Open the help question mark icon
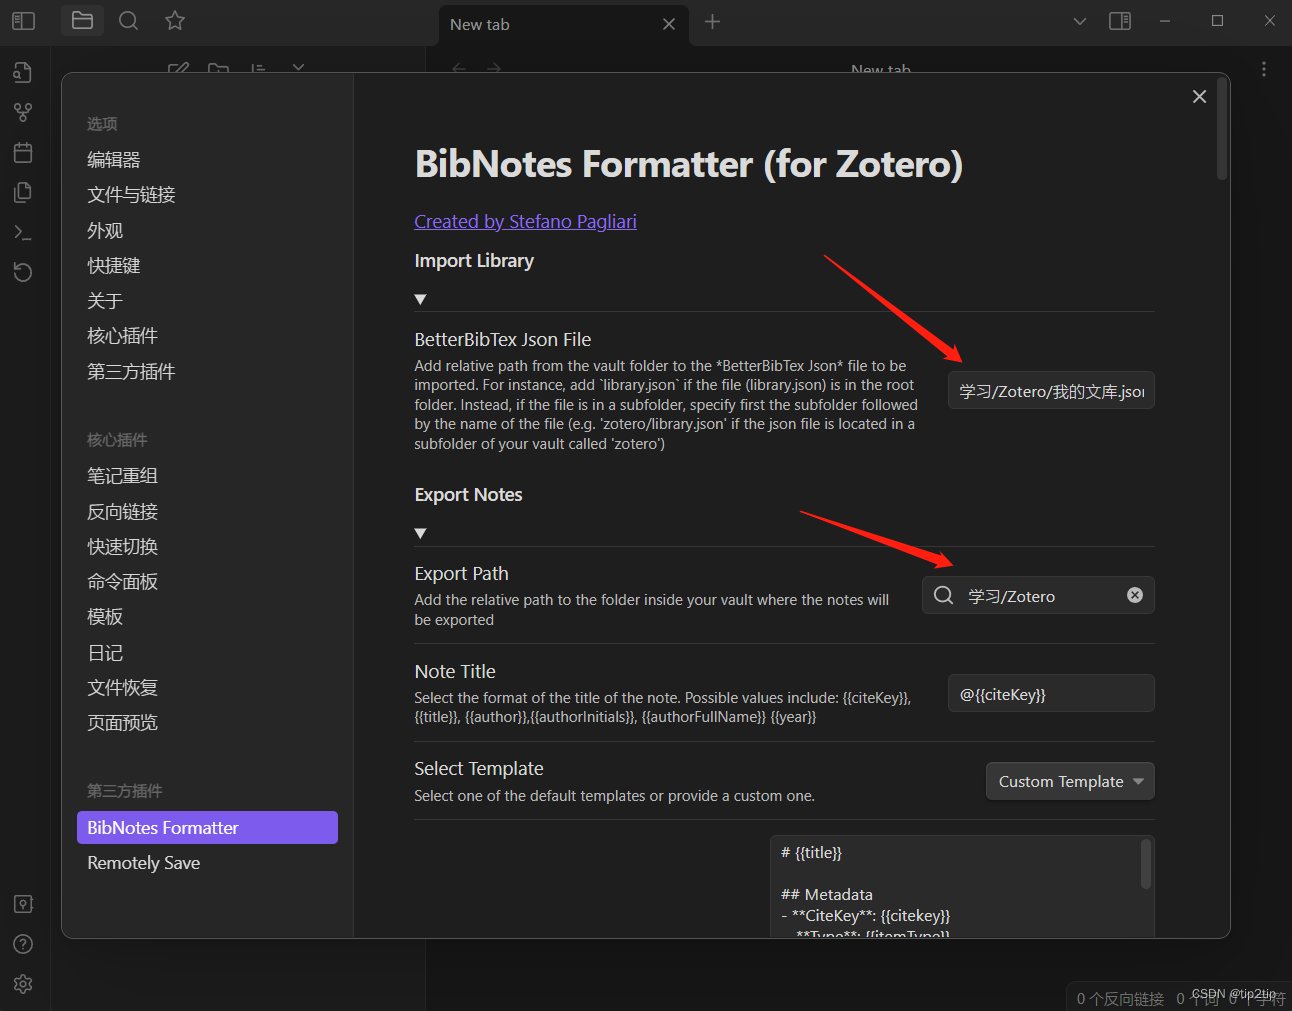 (23, 944)
